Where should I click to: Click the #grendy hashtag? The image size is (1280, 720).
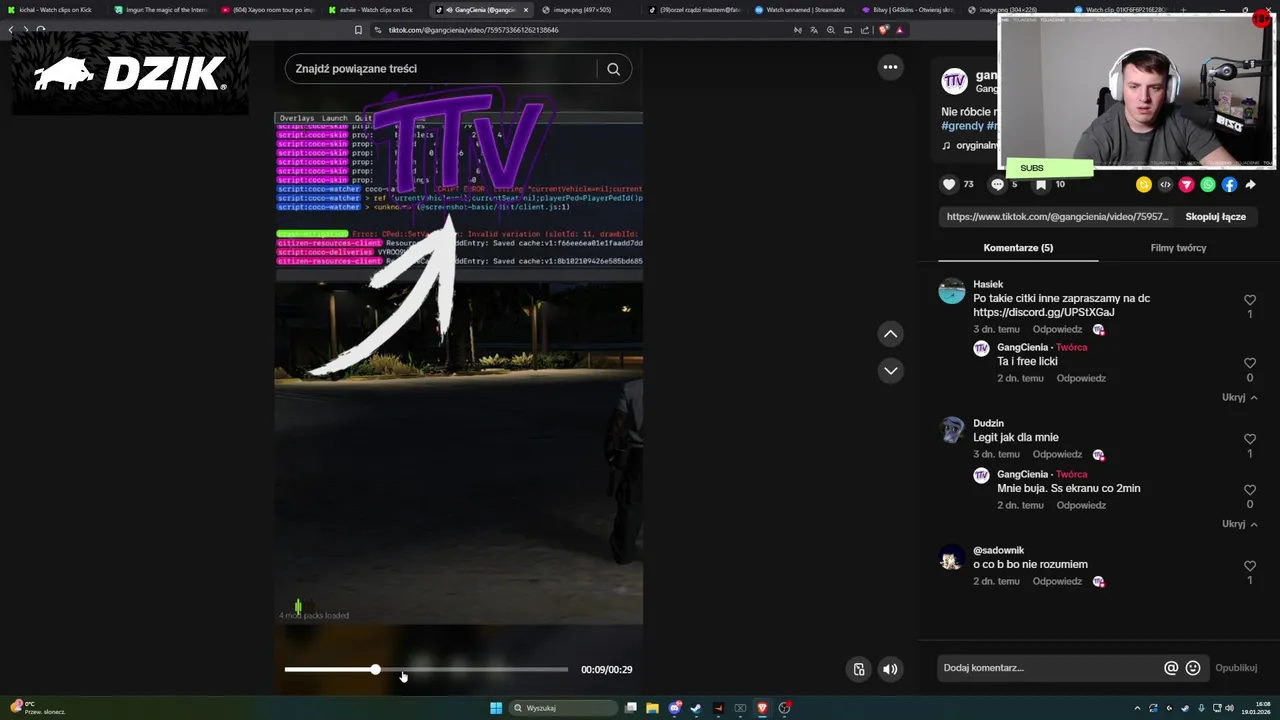tap(962, 126)
